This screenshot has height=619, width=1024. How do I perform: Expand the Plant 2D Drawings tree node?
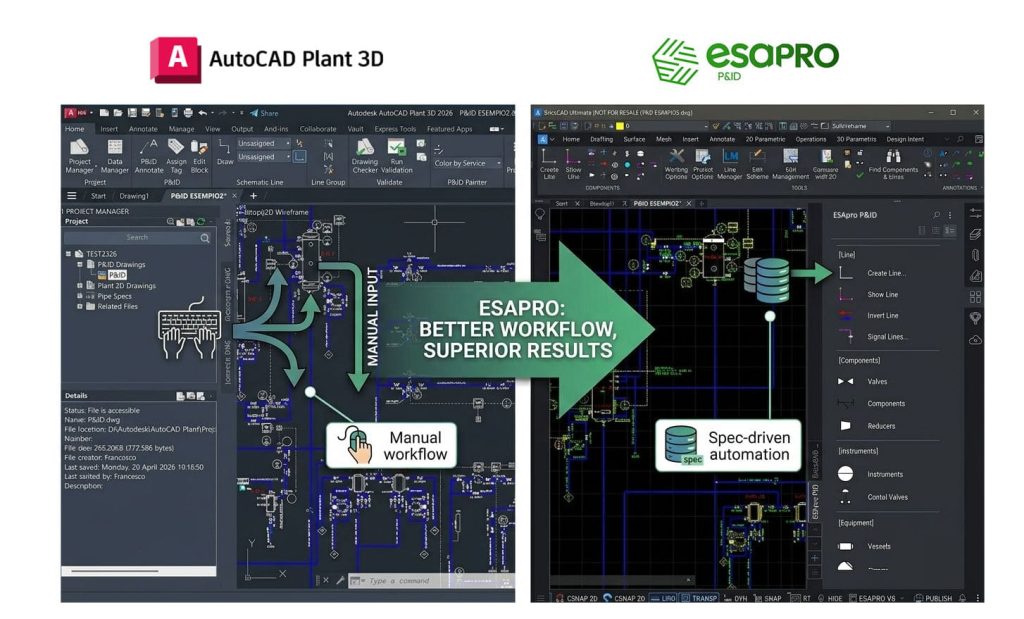[x=80, y=285]
